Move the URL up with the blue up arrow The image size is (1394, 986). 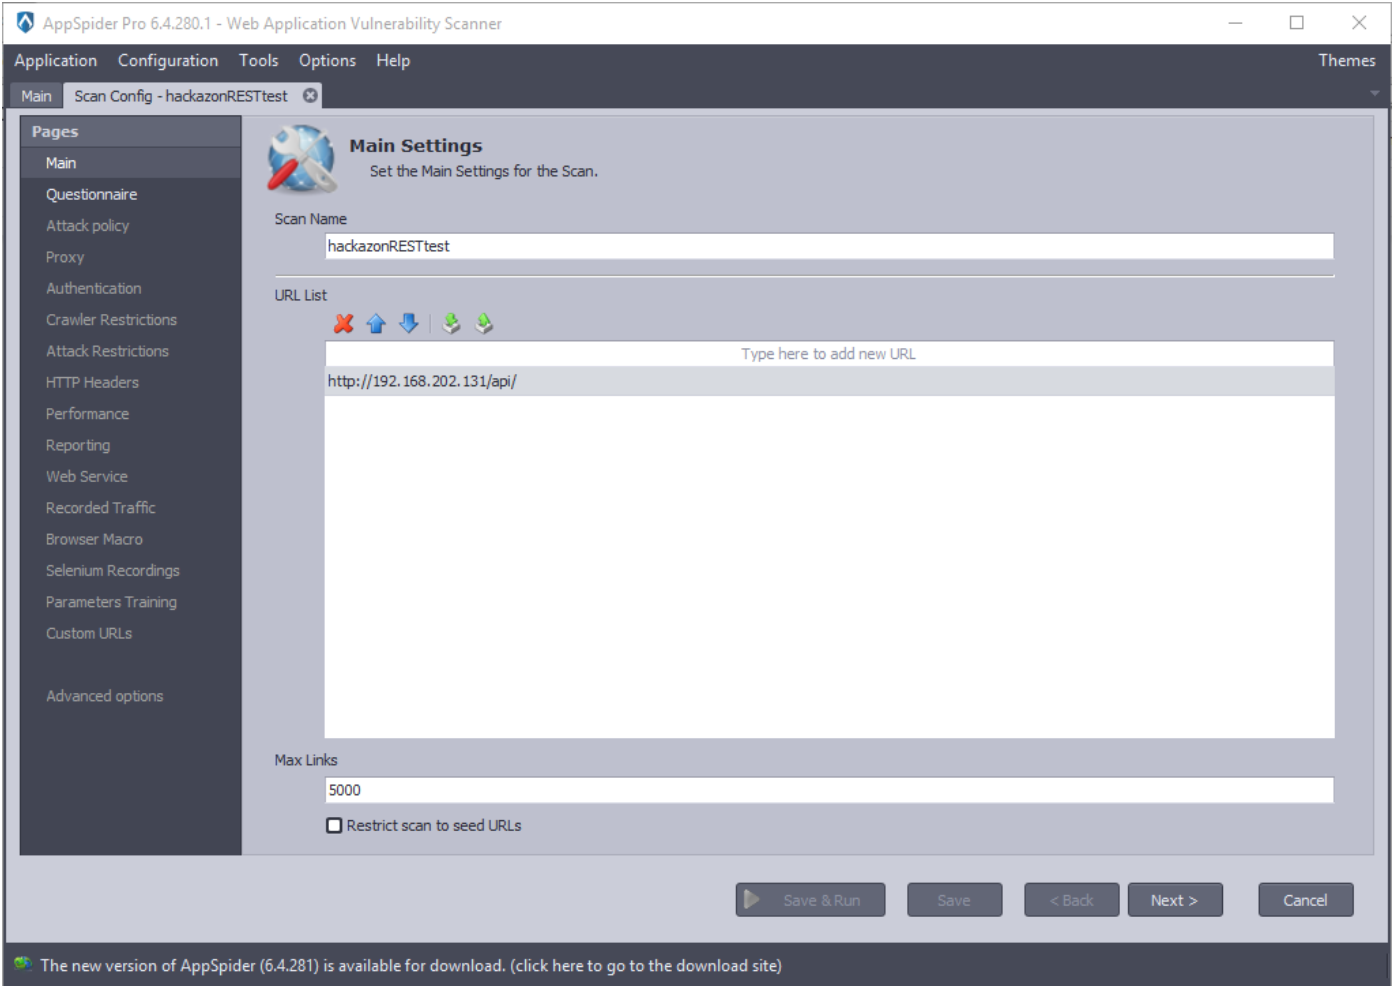point(376,323)
